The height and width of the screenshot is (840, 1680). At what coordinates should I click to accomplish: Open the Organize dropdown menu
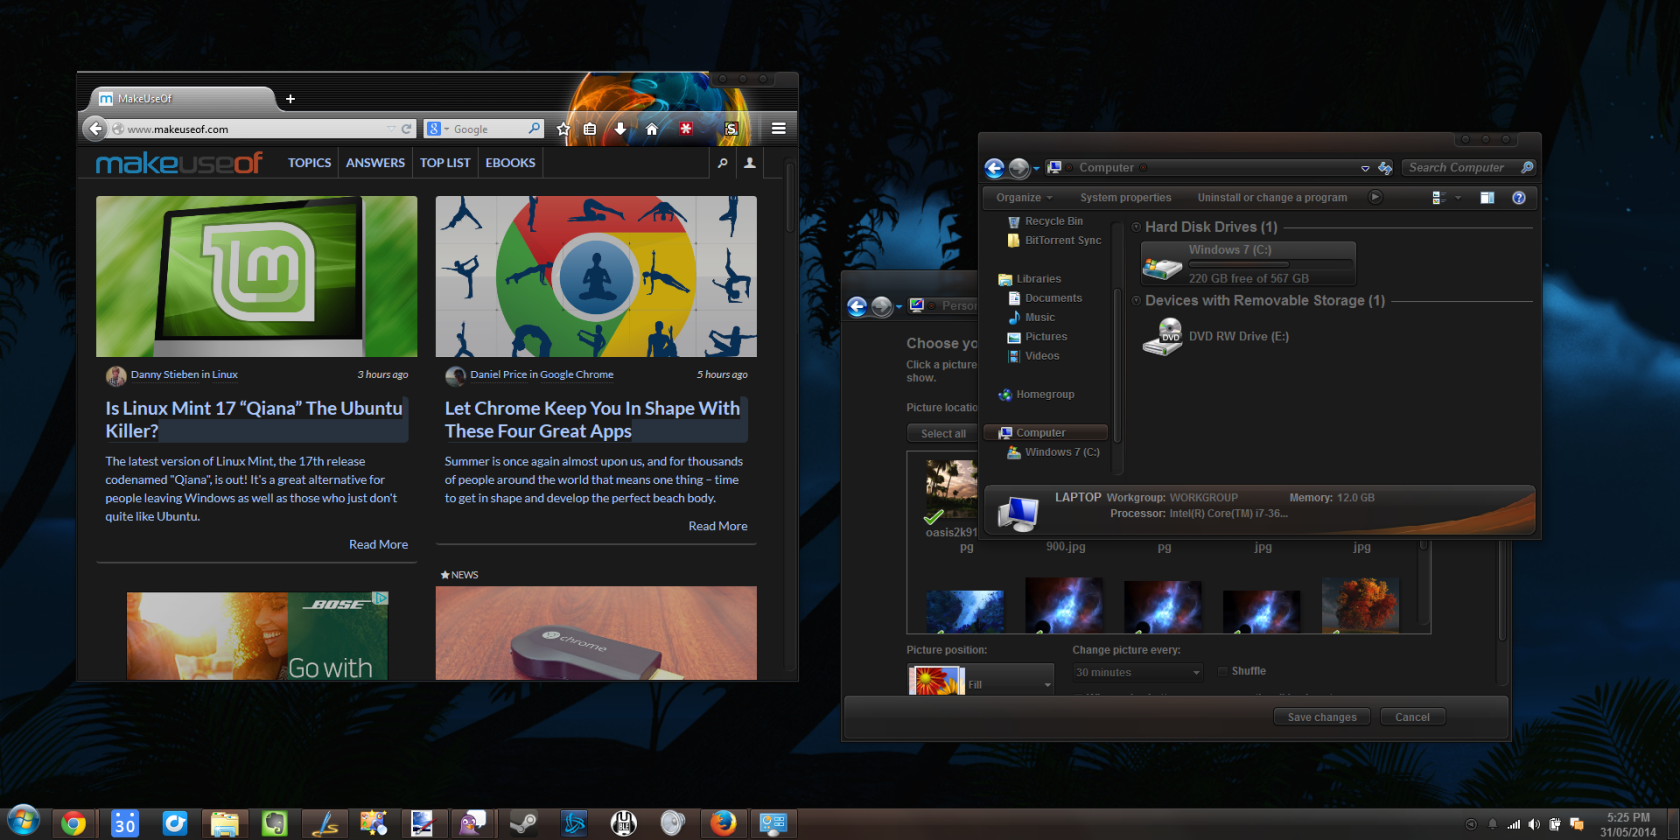point(1024,198)
